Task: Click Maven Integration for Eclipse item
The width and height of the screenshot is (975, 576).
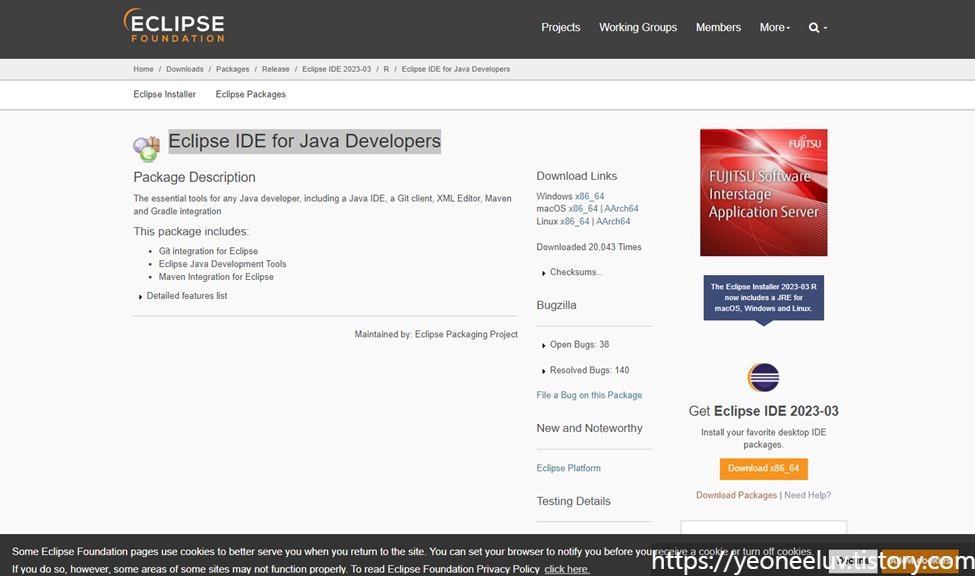Action: [x=216, y=277]
